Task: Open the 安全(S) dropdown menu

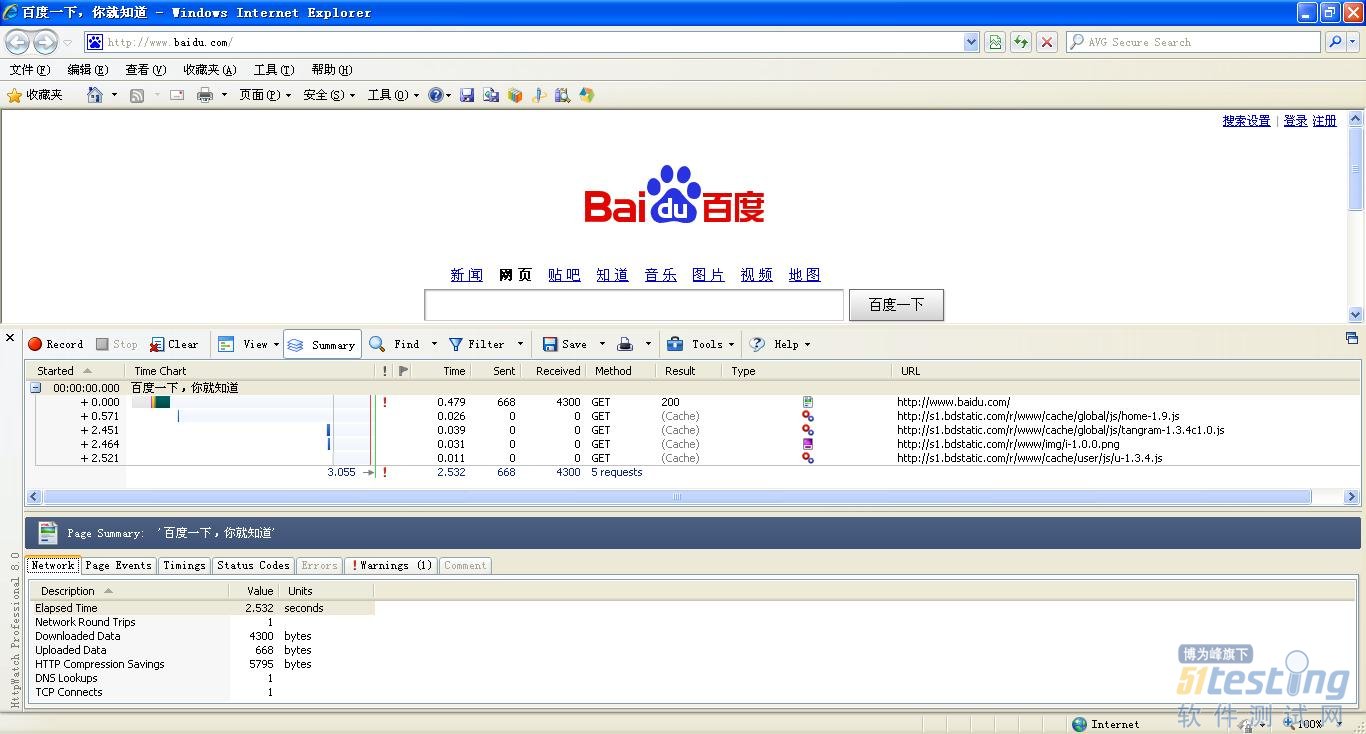Action: (x=329, y=95)
